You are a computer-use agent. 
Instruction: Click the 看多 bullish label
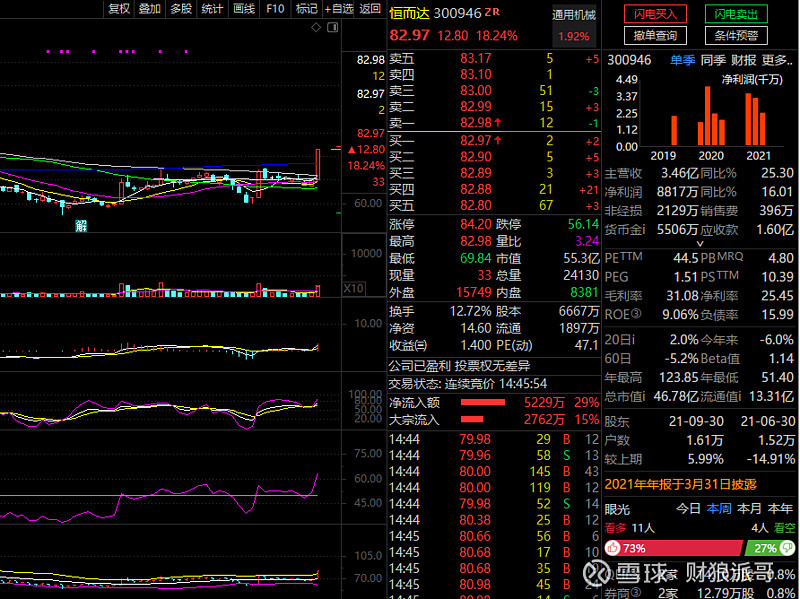615,528
